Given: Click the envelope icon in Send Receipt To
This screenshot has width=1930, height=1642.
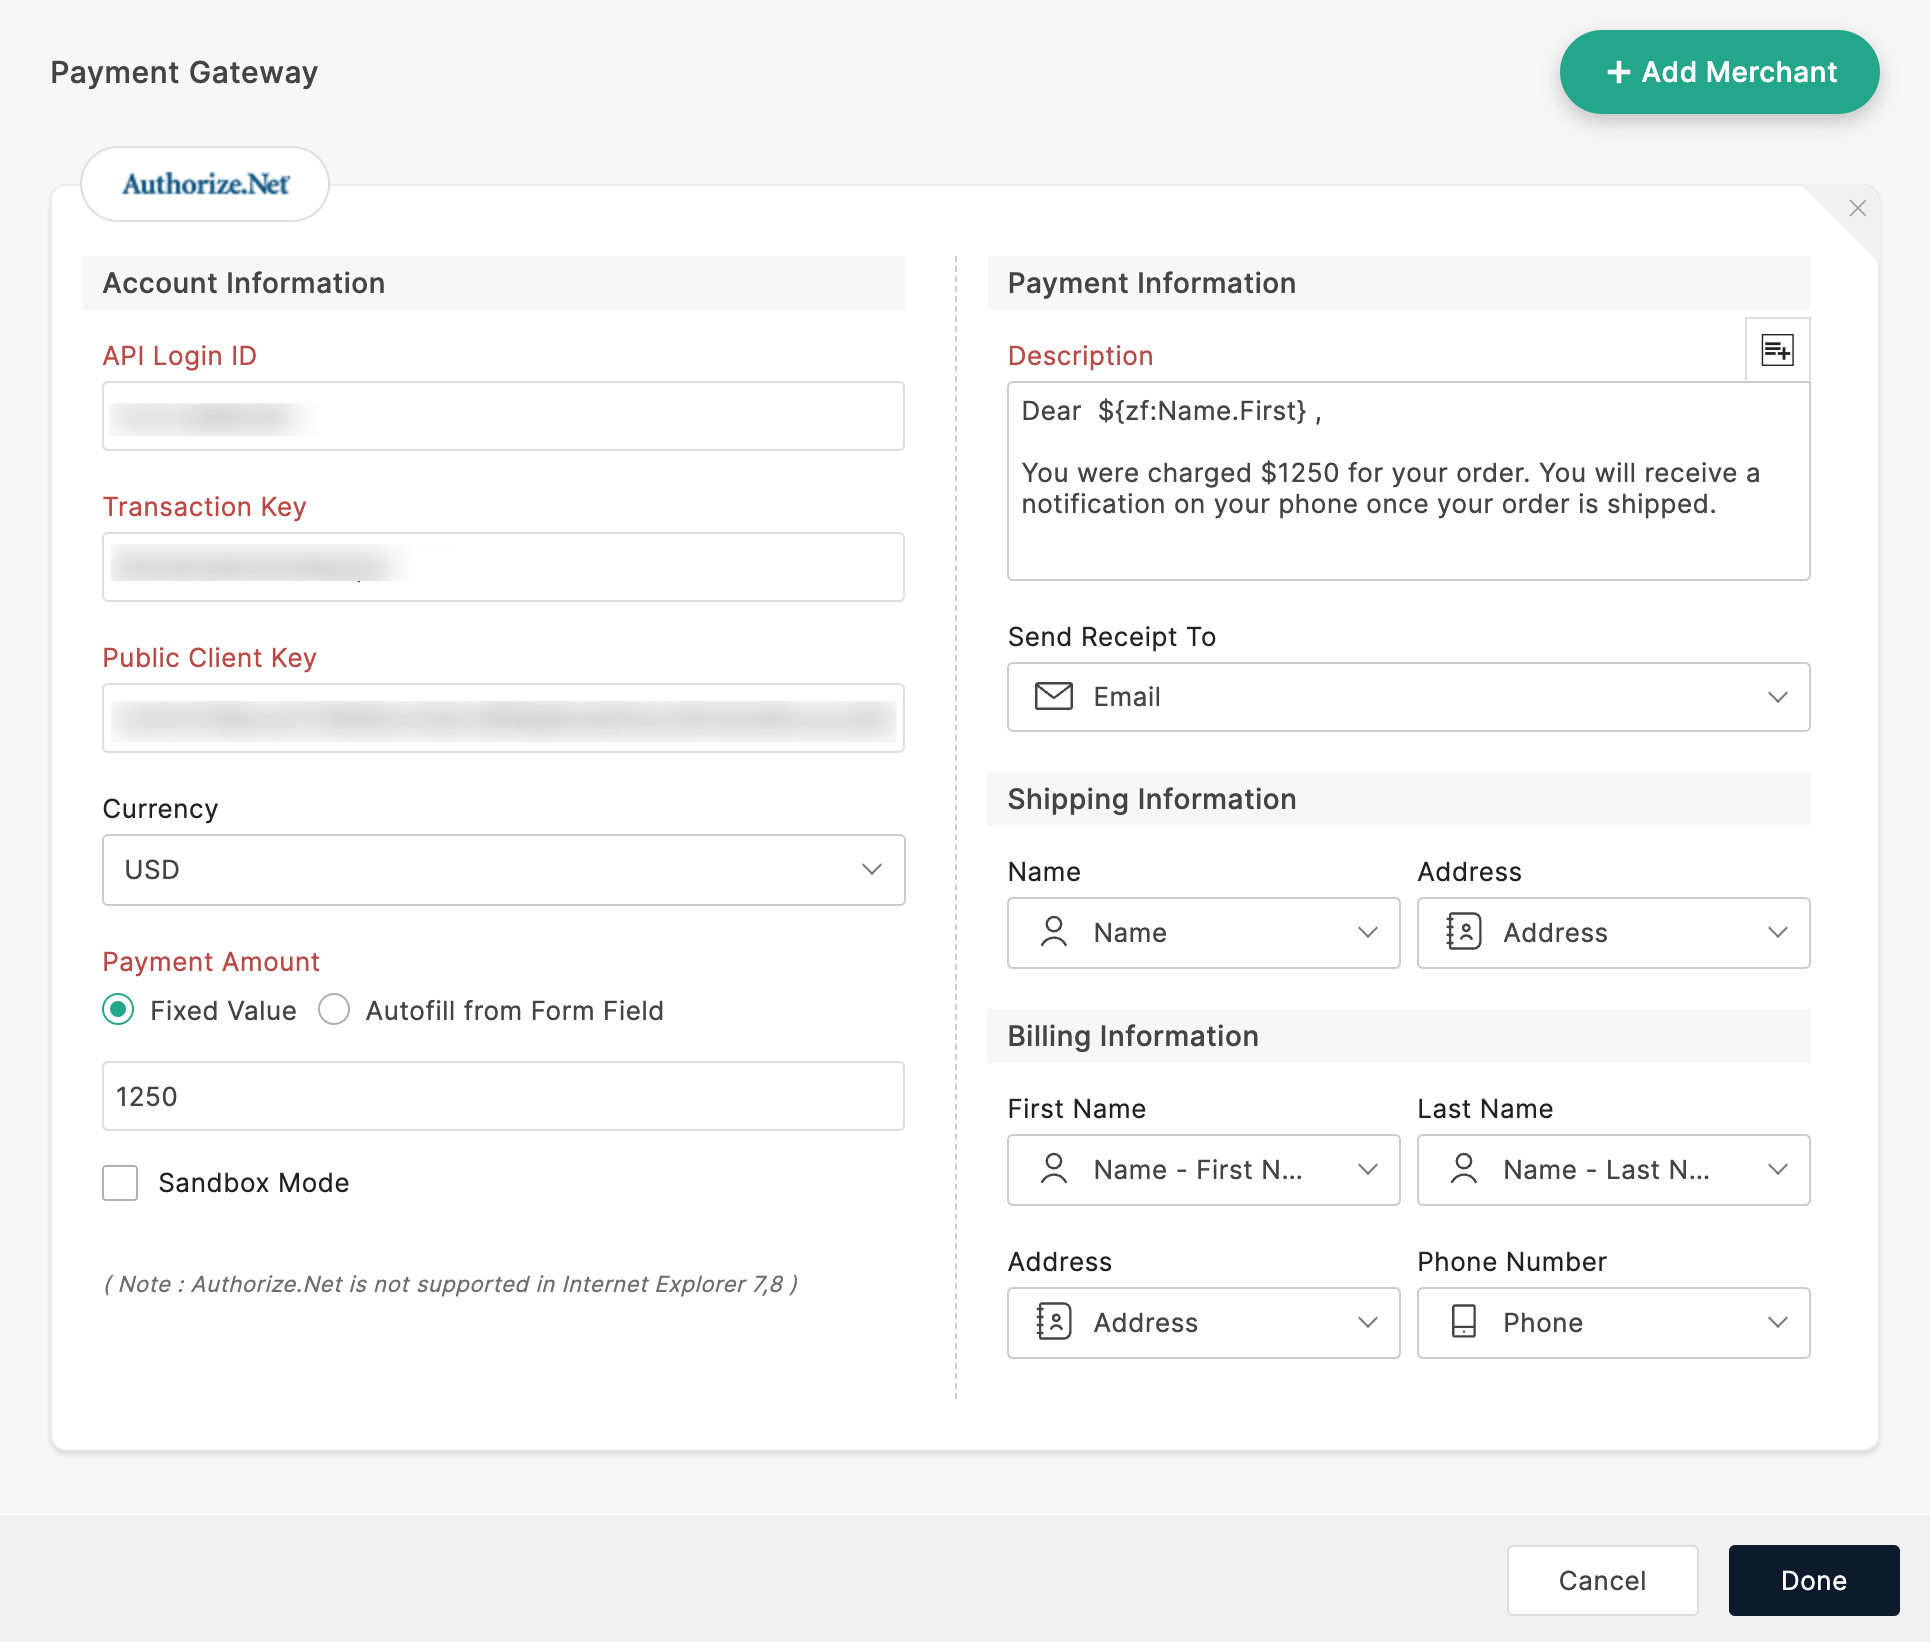Looking at the screenshot, I should (1053, 696).
